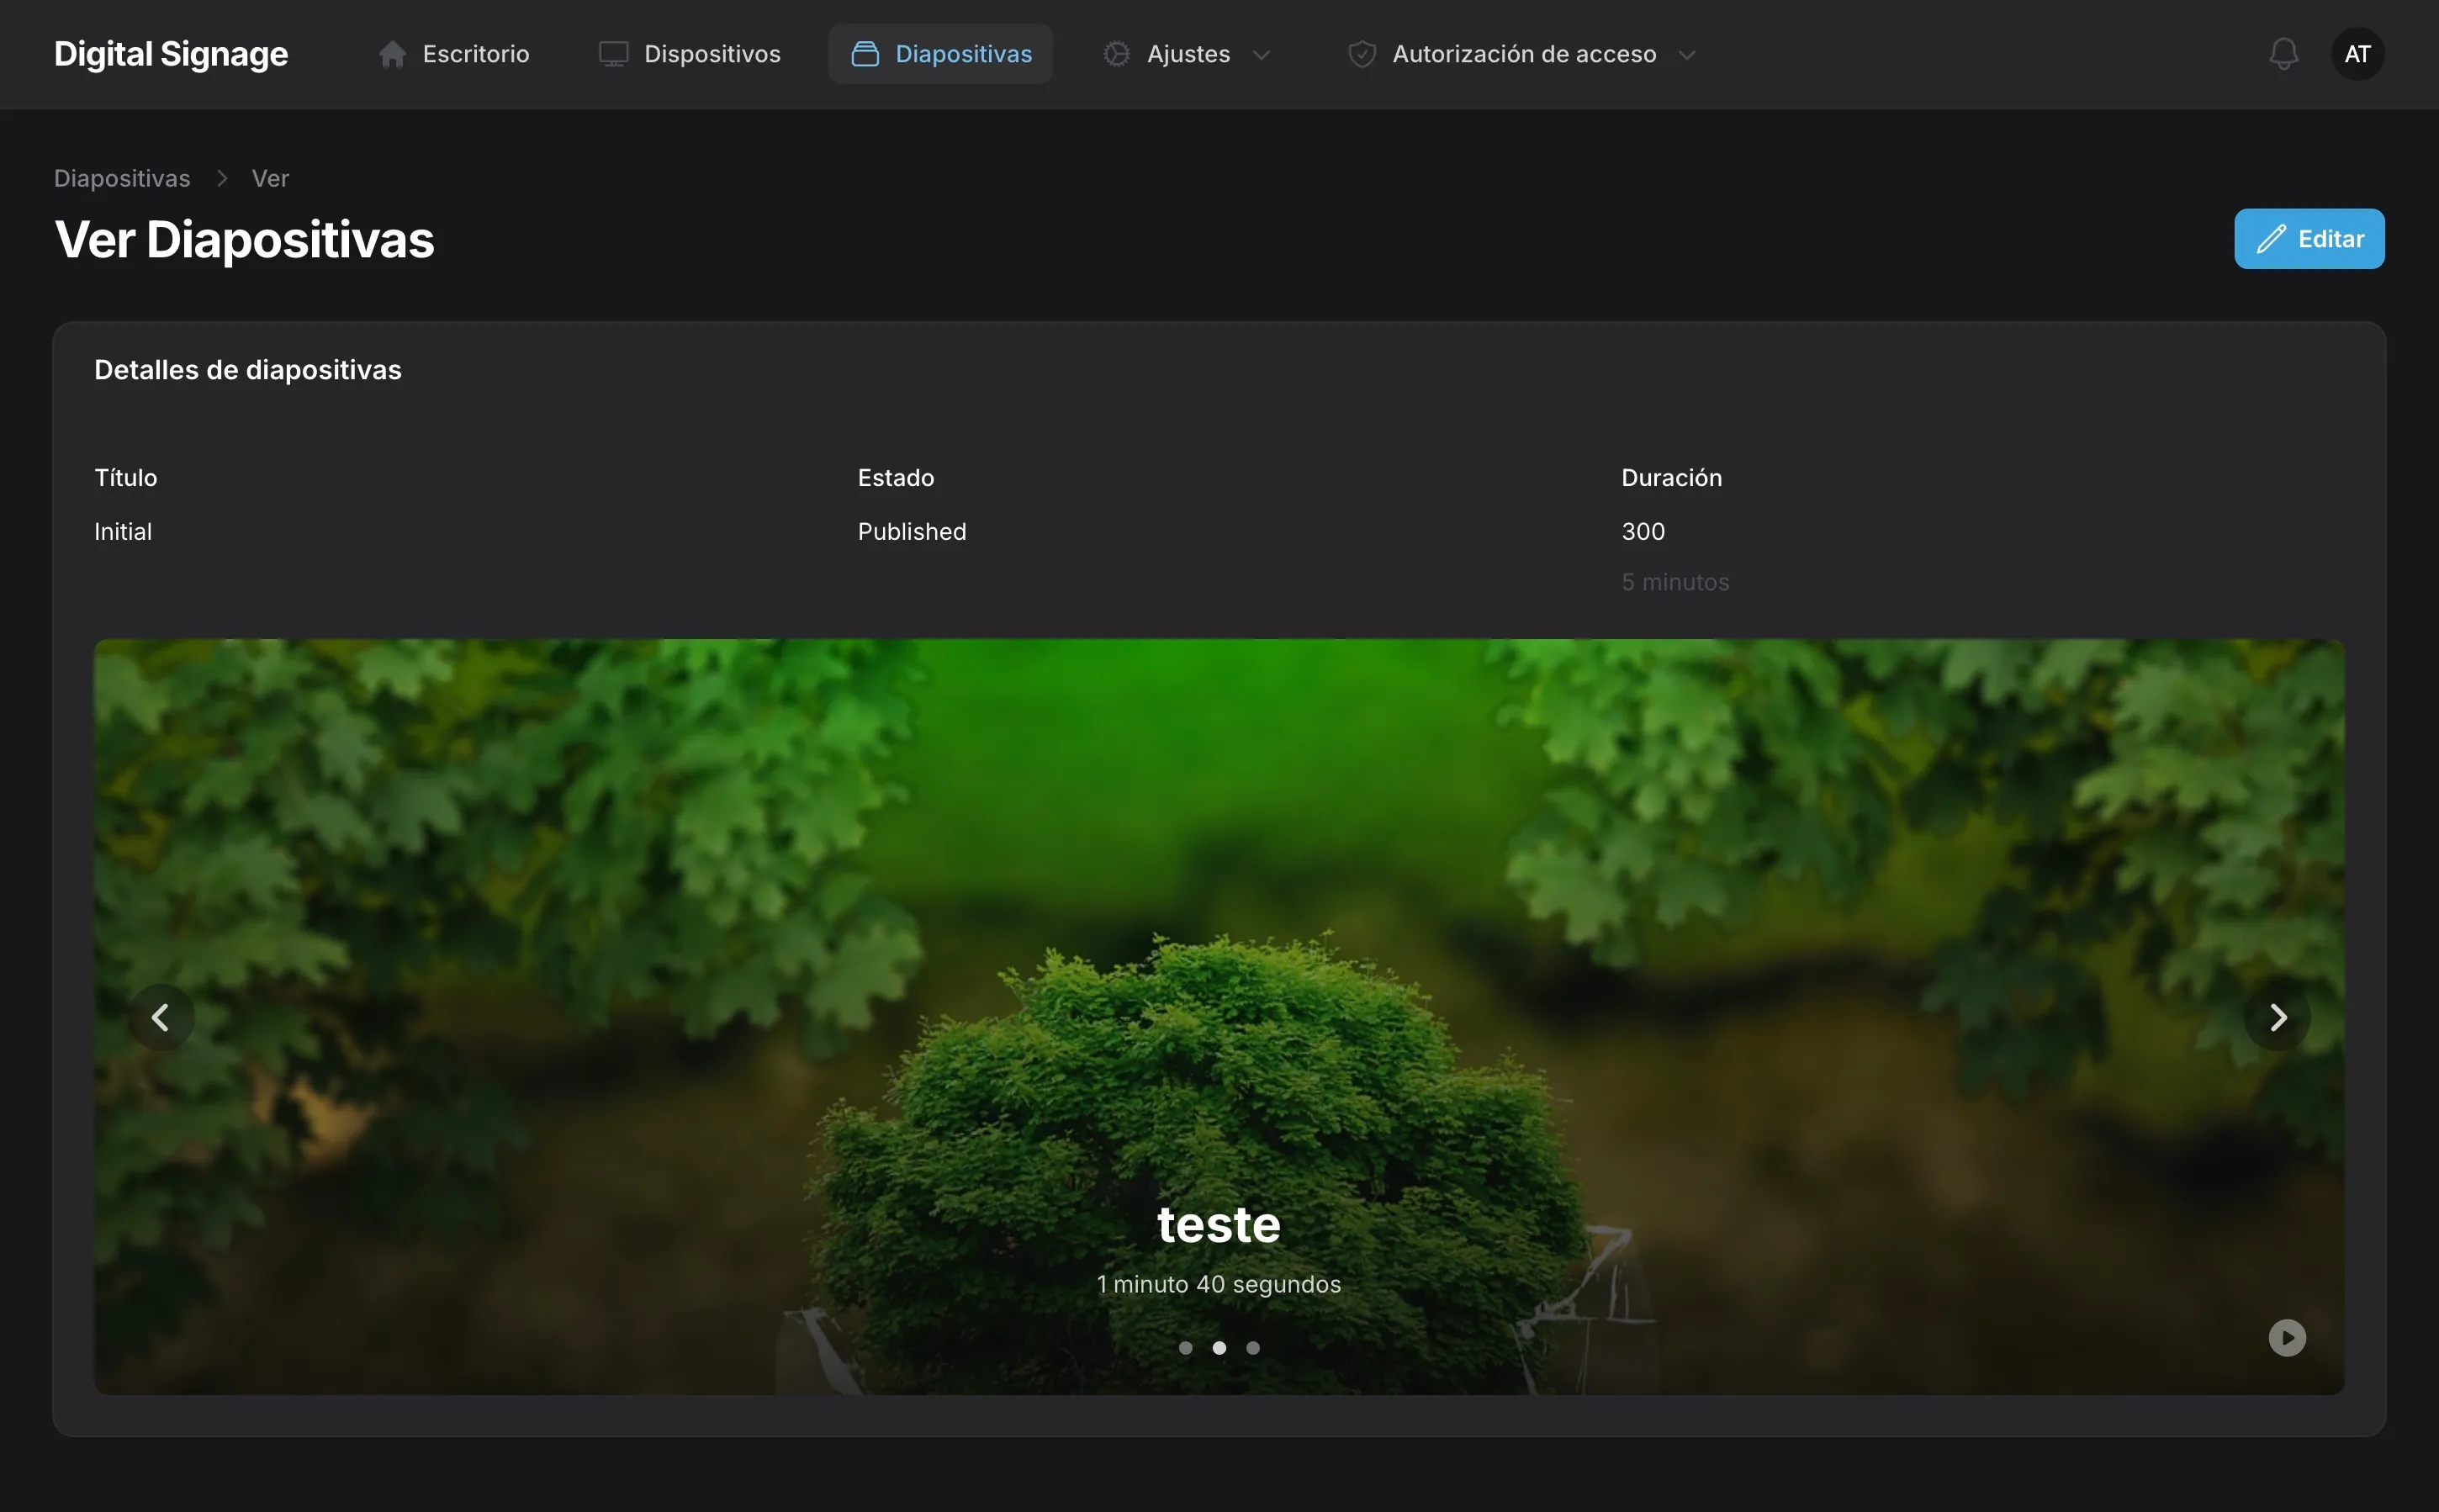Click the 'Estado' label

coord(895,478)
